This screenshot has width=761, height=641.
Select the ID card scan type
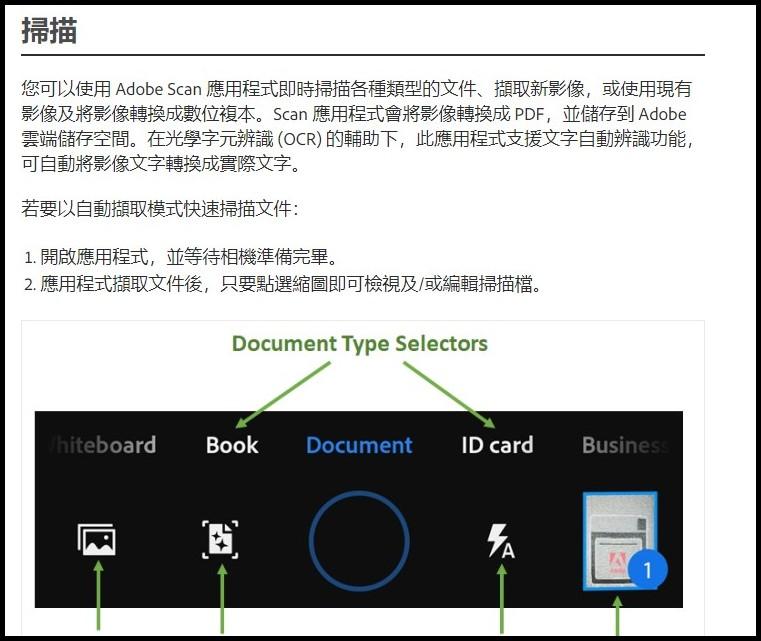pyautogui.click(x=497, y=445)
